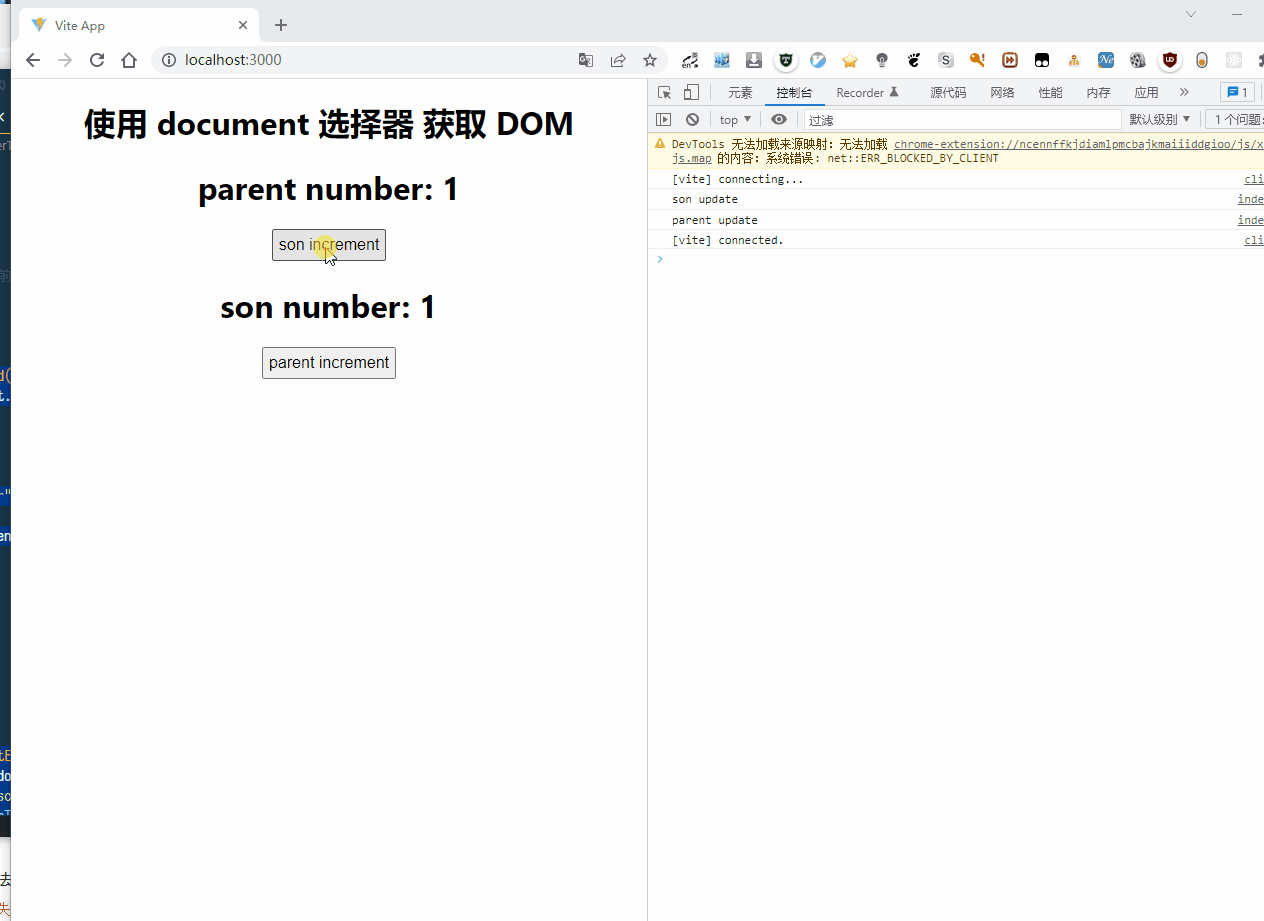
Task: Click the 1 个问题 issues button
Action: (x=1236, y=120)
